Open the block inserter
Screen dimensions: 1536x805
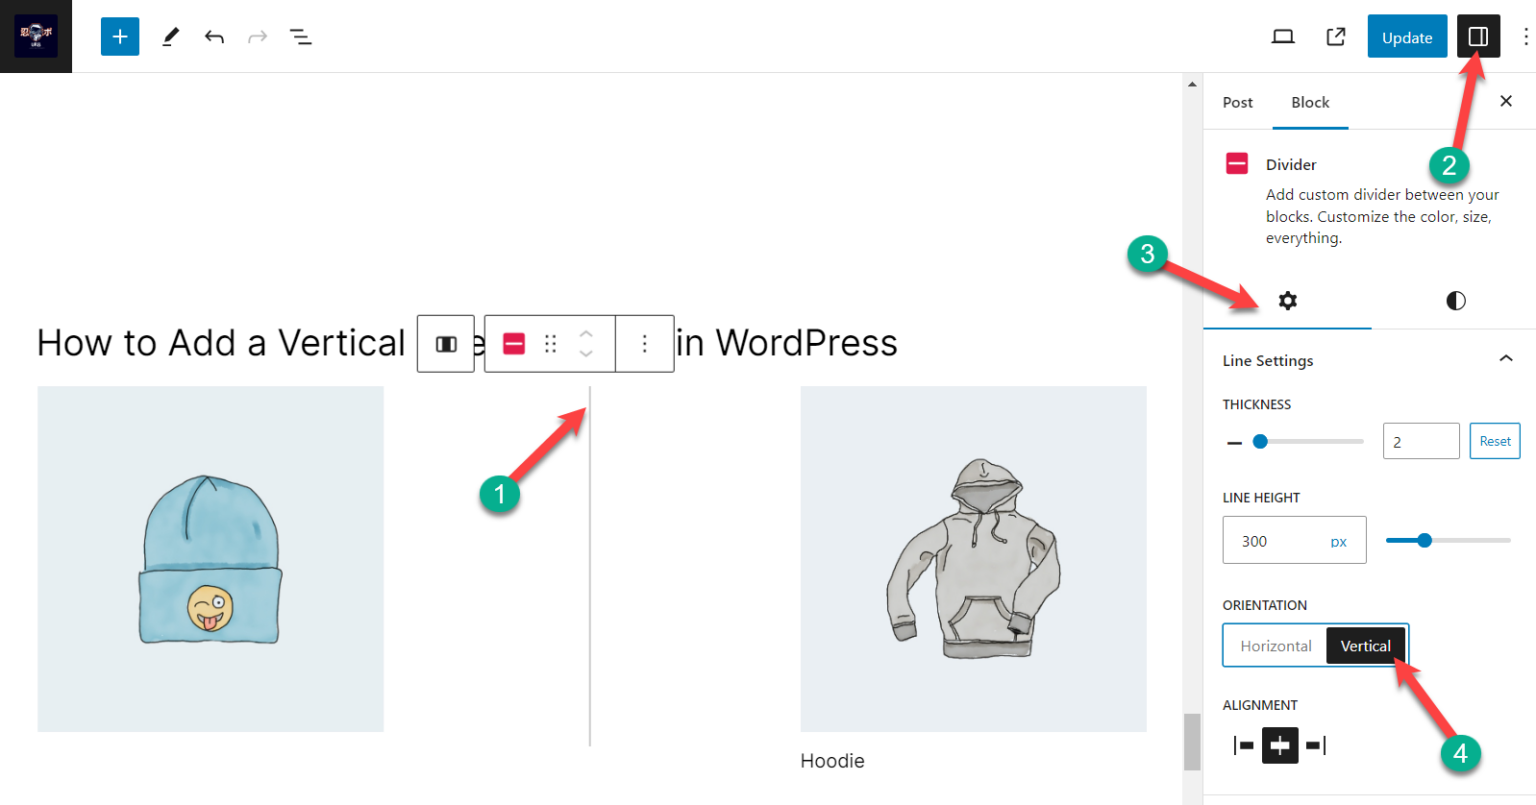pos(120,36)
